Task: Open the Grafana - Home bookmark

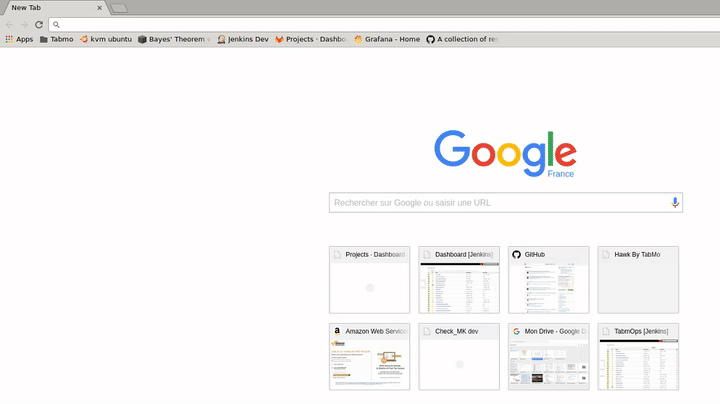Action: (x=387, y=39)
